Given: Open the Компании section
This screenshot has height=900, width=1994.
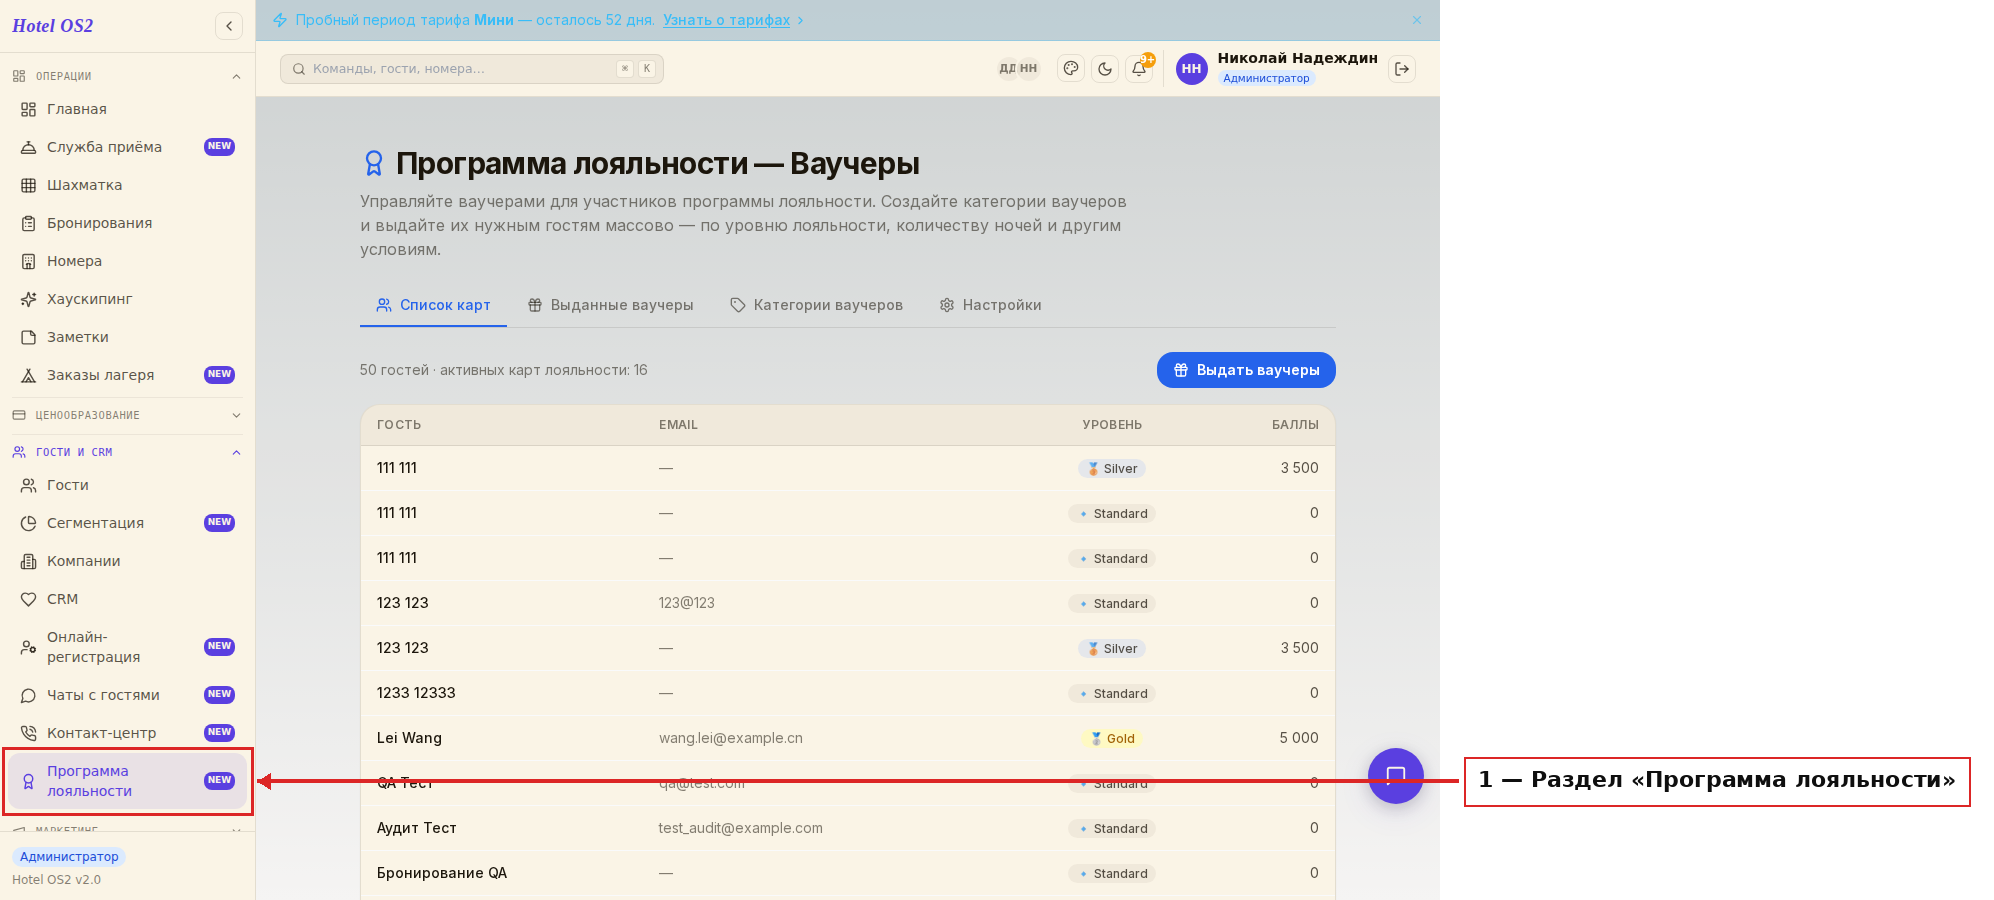Looking at the screenshot, I should tap(127, 561).
